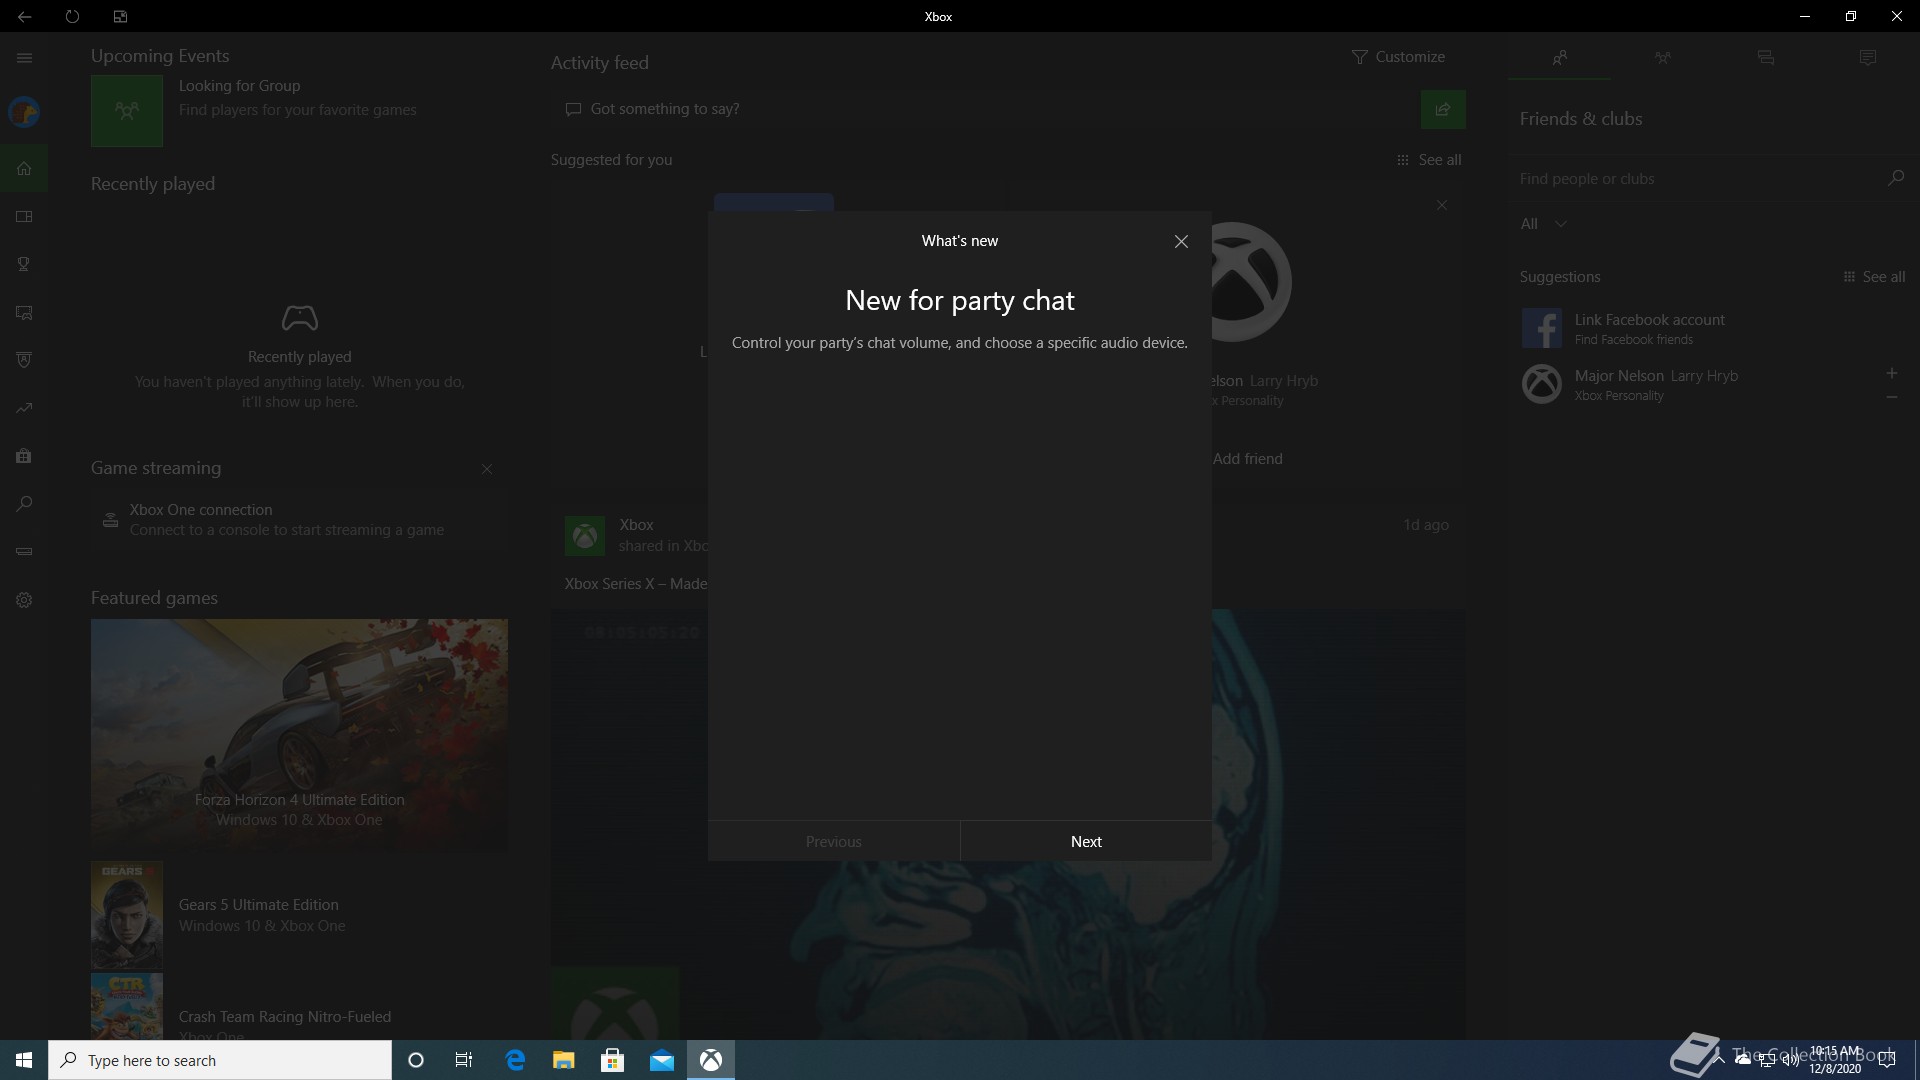This screenshot has height=1080, width=1920.
Task: Open Settings gear in sidebar
Action: 24,600
